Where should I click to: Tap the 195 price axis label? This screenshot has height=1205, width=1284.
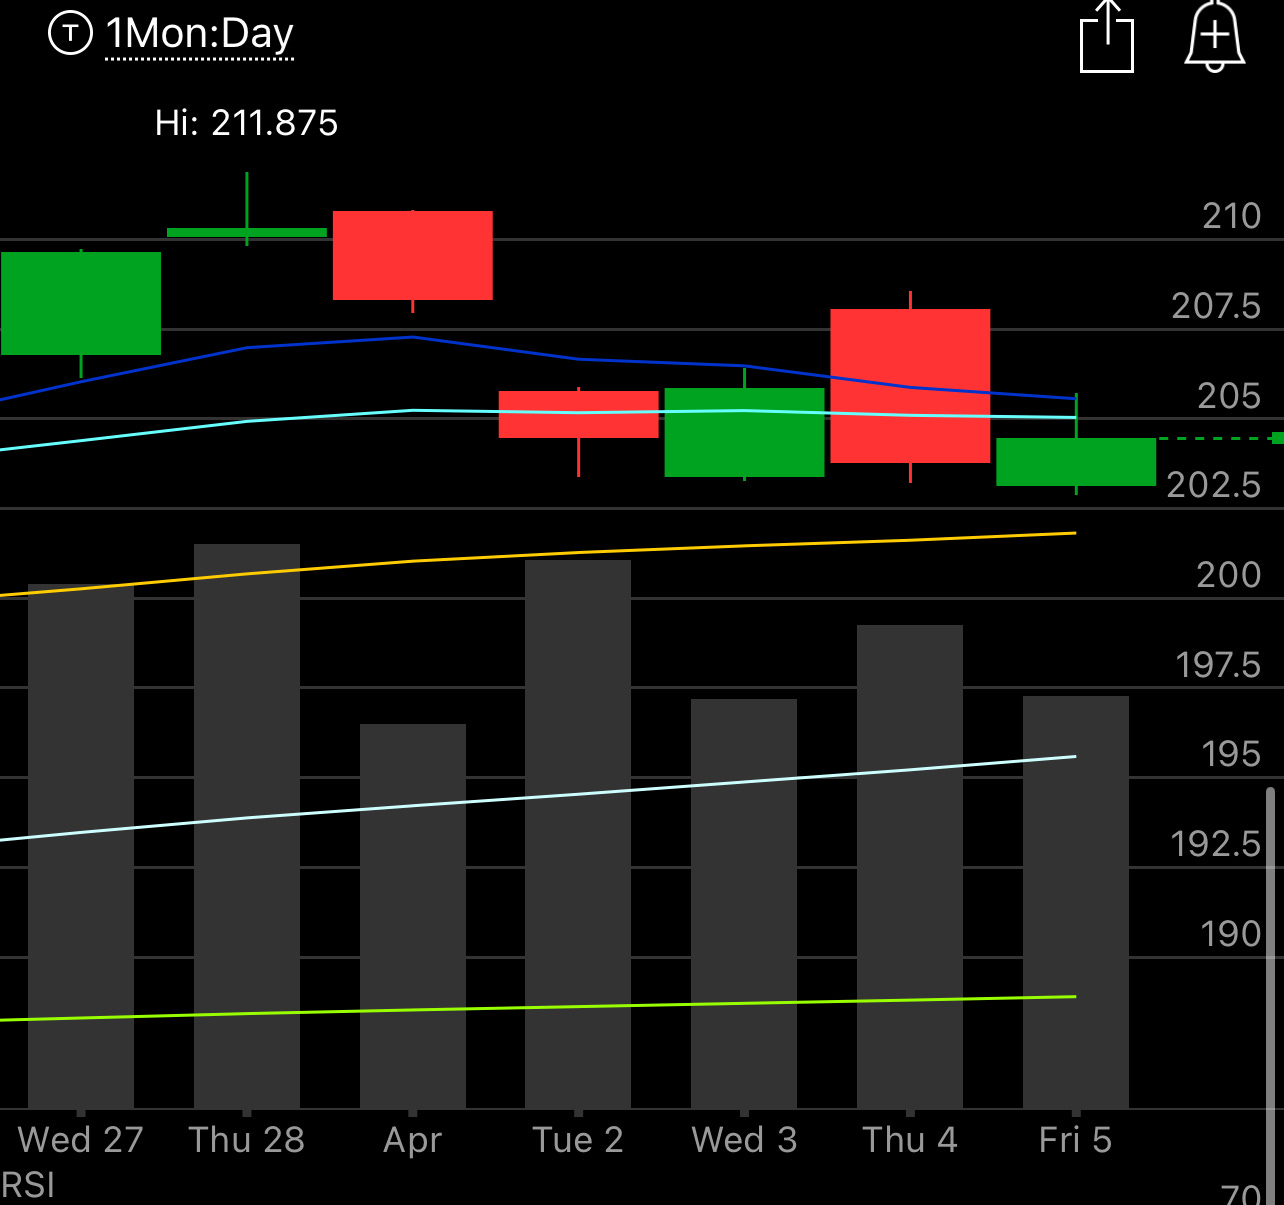coord(1231,754)
